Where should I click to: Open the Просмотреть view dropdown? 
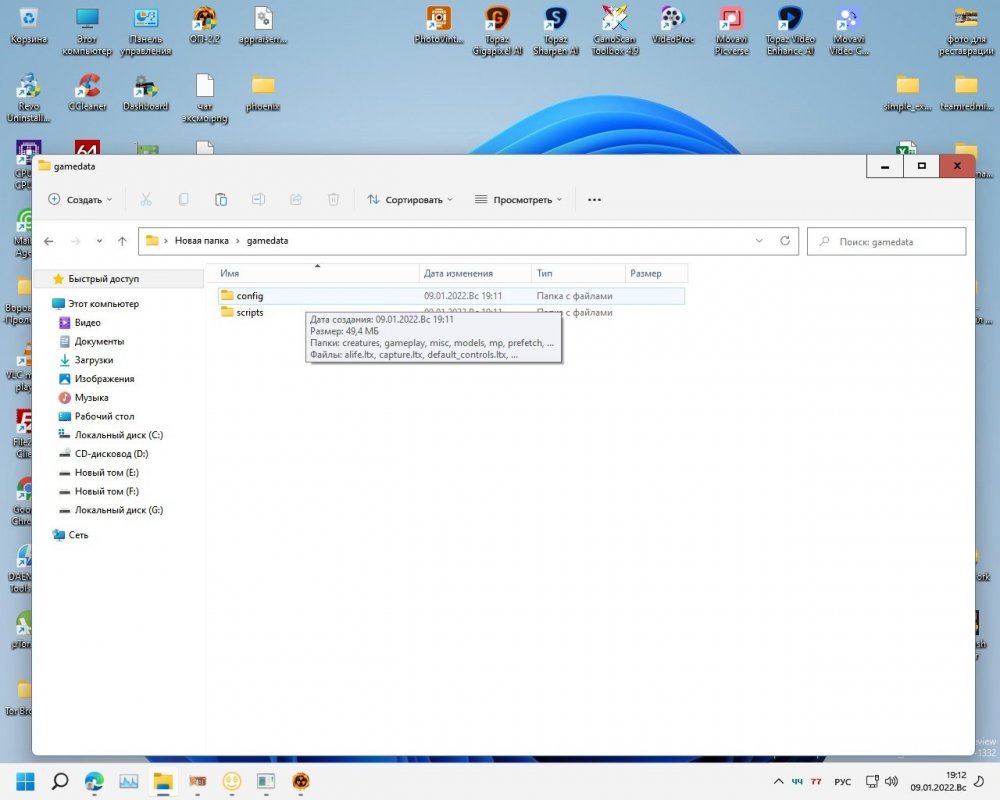[518, 200]
